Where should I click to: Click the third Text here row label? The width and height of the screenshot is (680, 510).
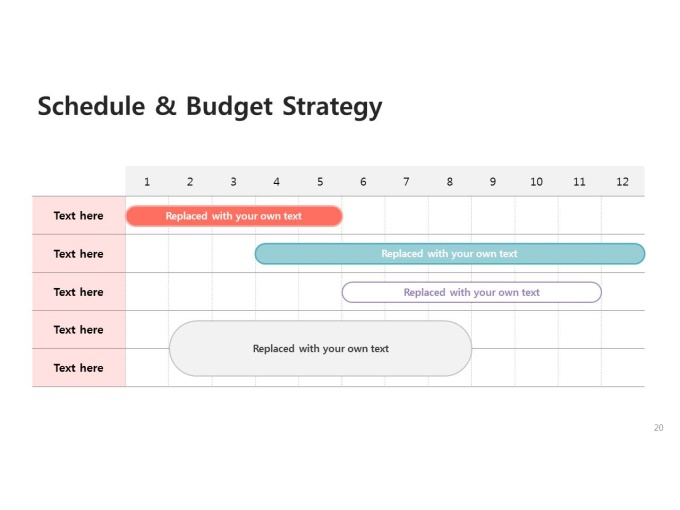(x=78, y=292)
